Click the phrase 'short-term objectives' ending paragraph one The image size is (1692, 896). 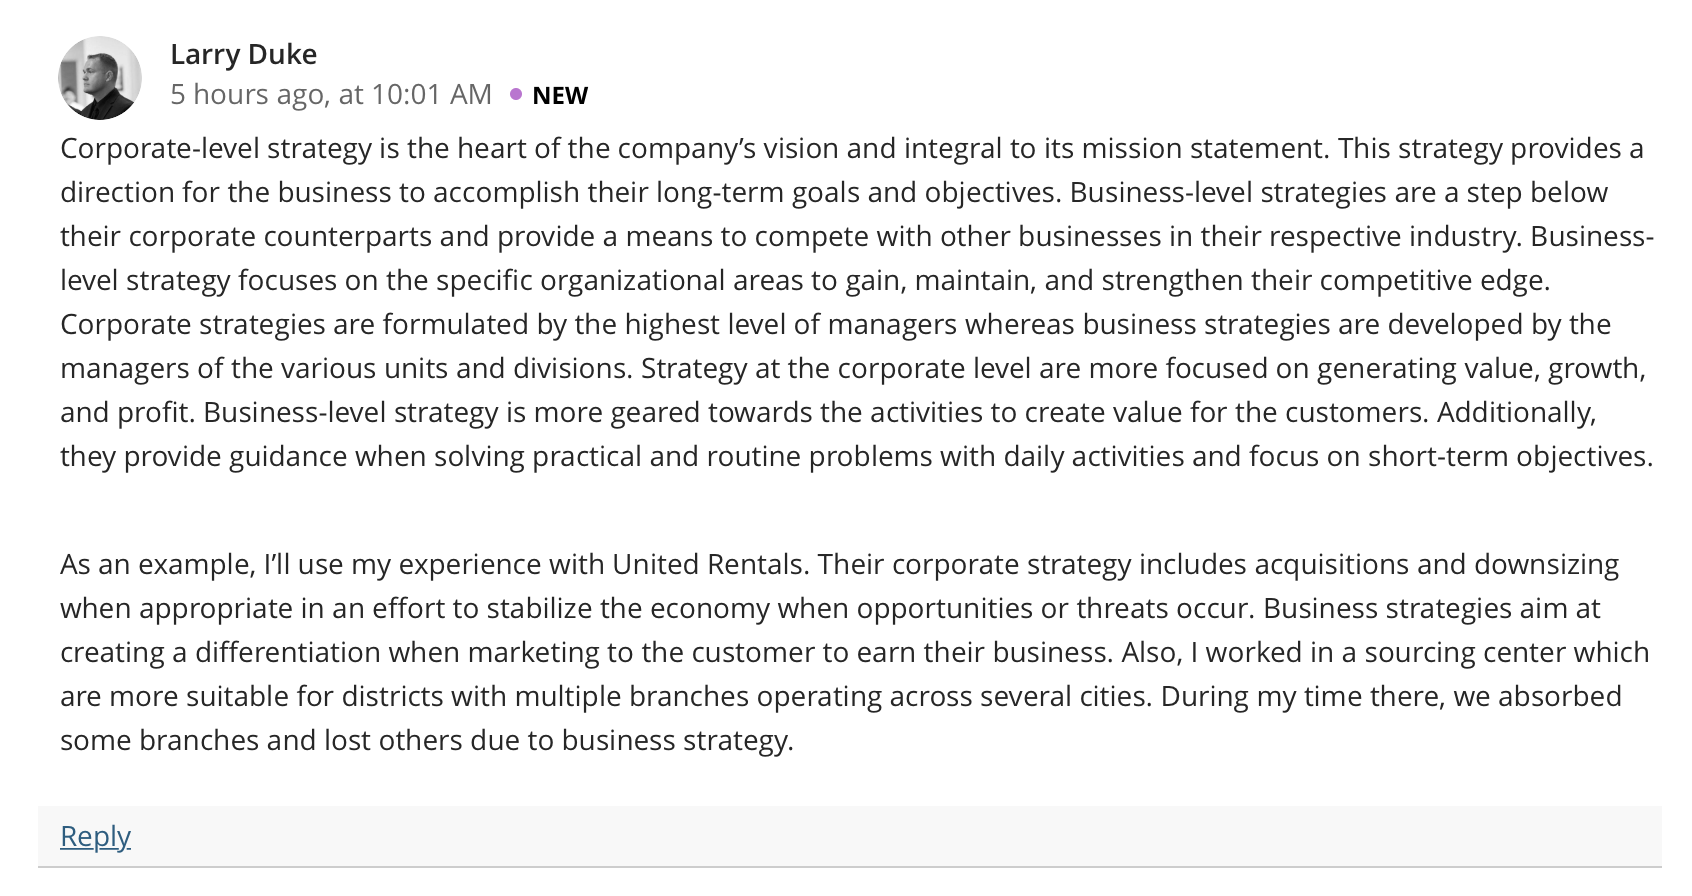coord(1509,456)
